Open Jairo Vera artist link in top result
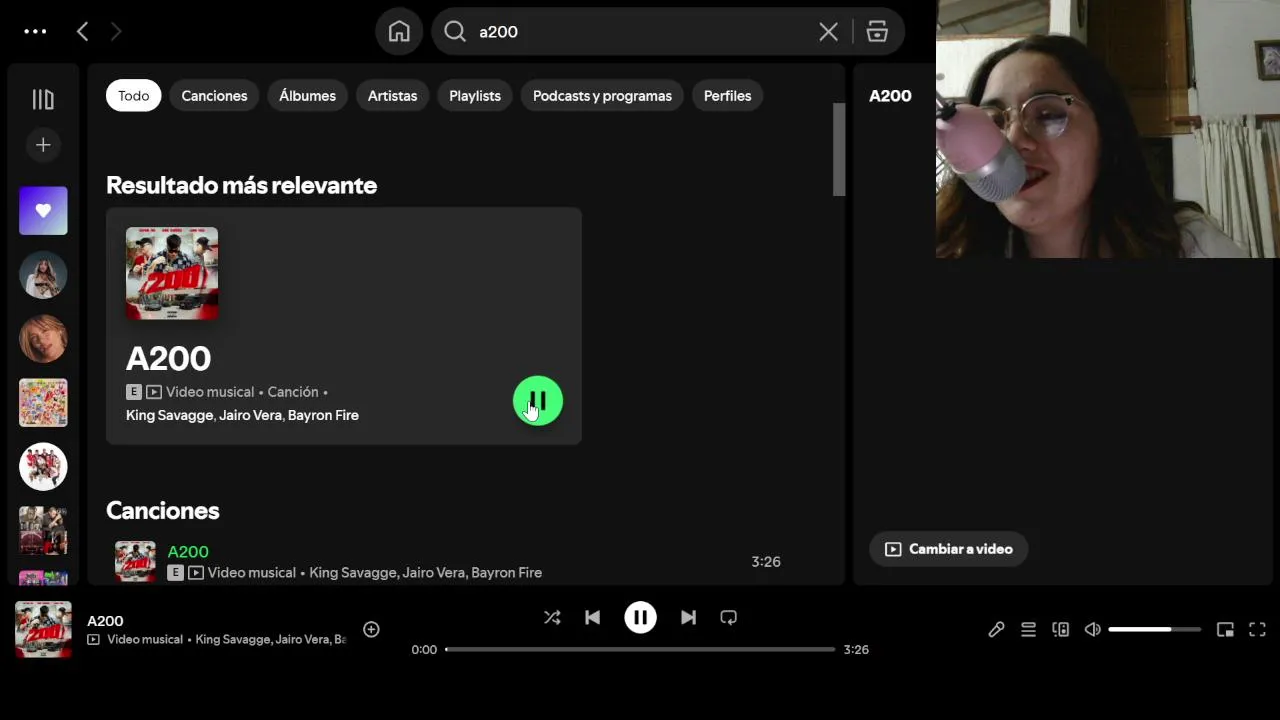Viewport: 1280px width, 720px height. (250, 415)
